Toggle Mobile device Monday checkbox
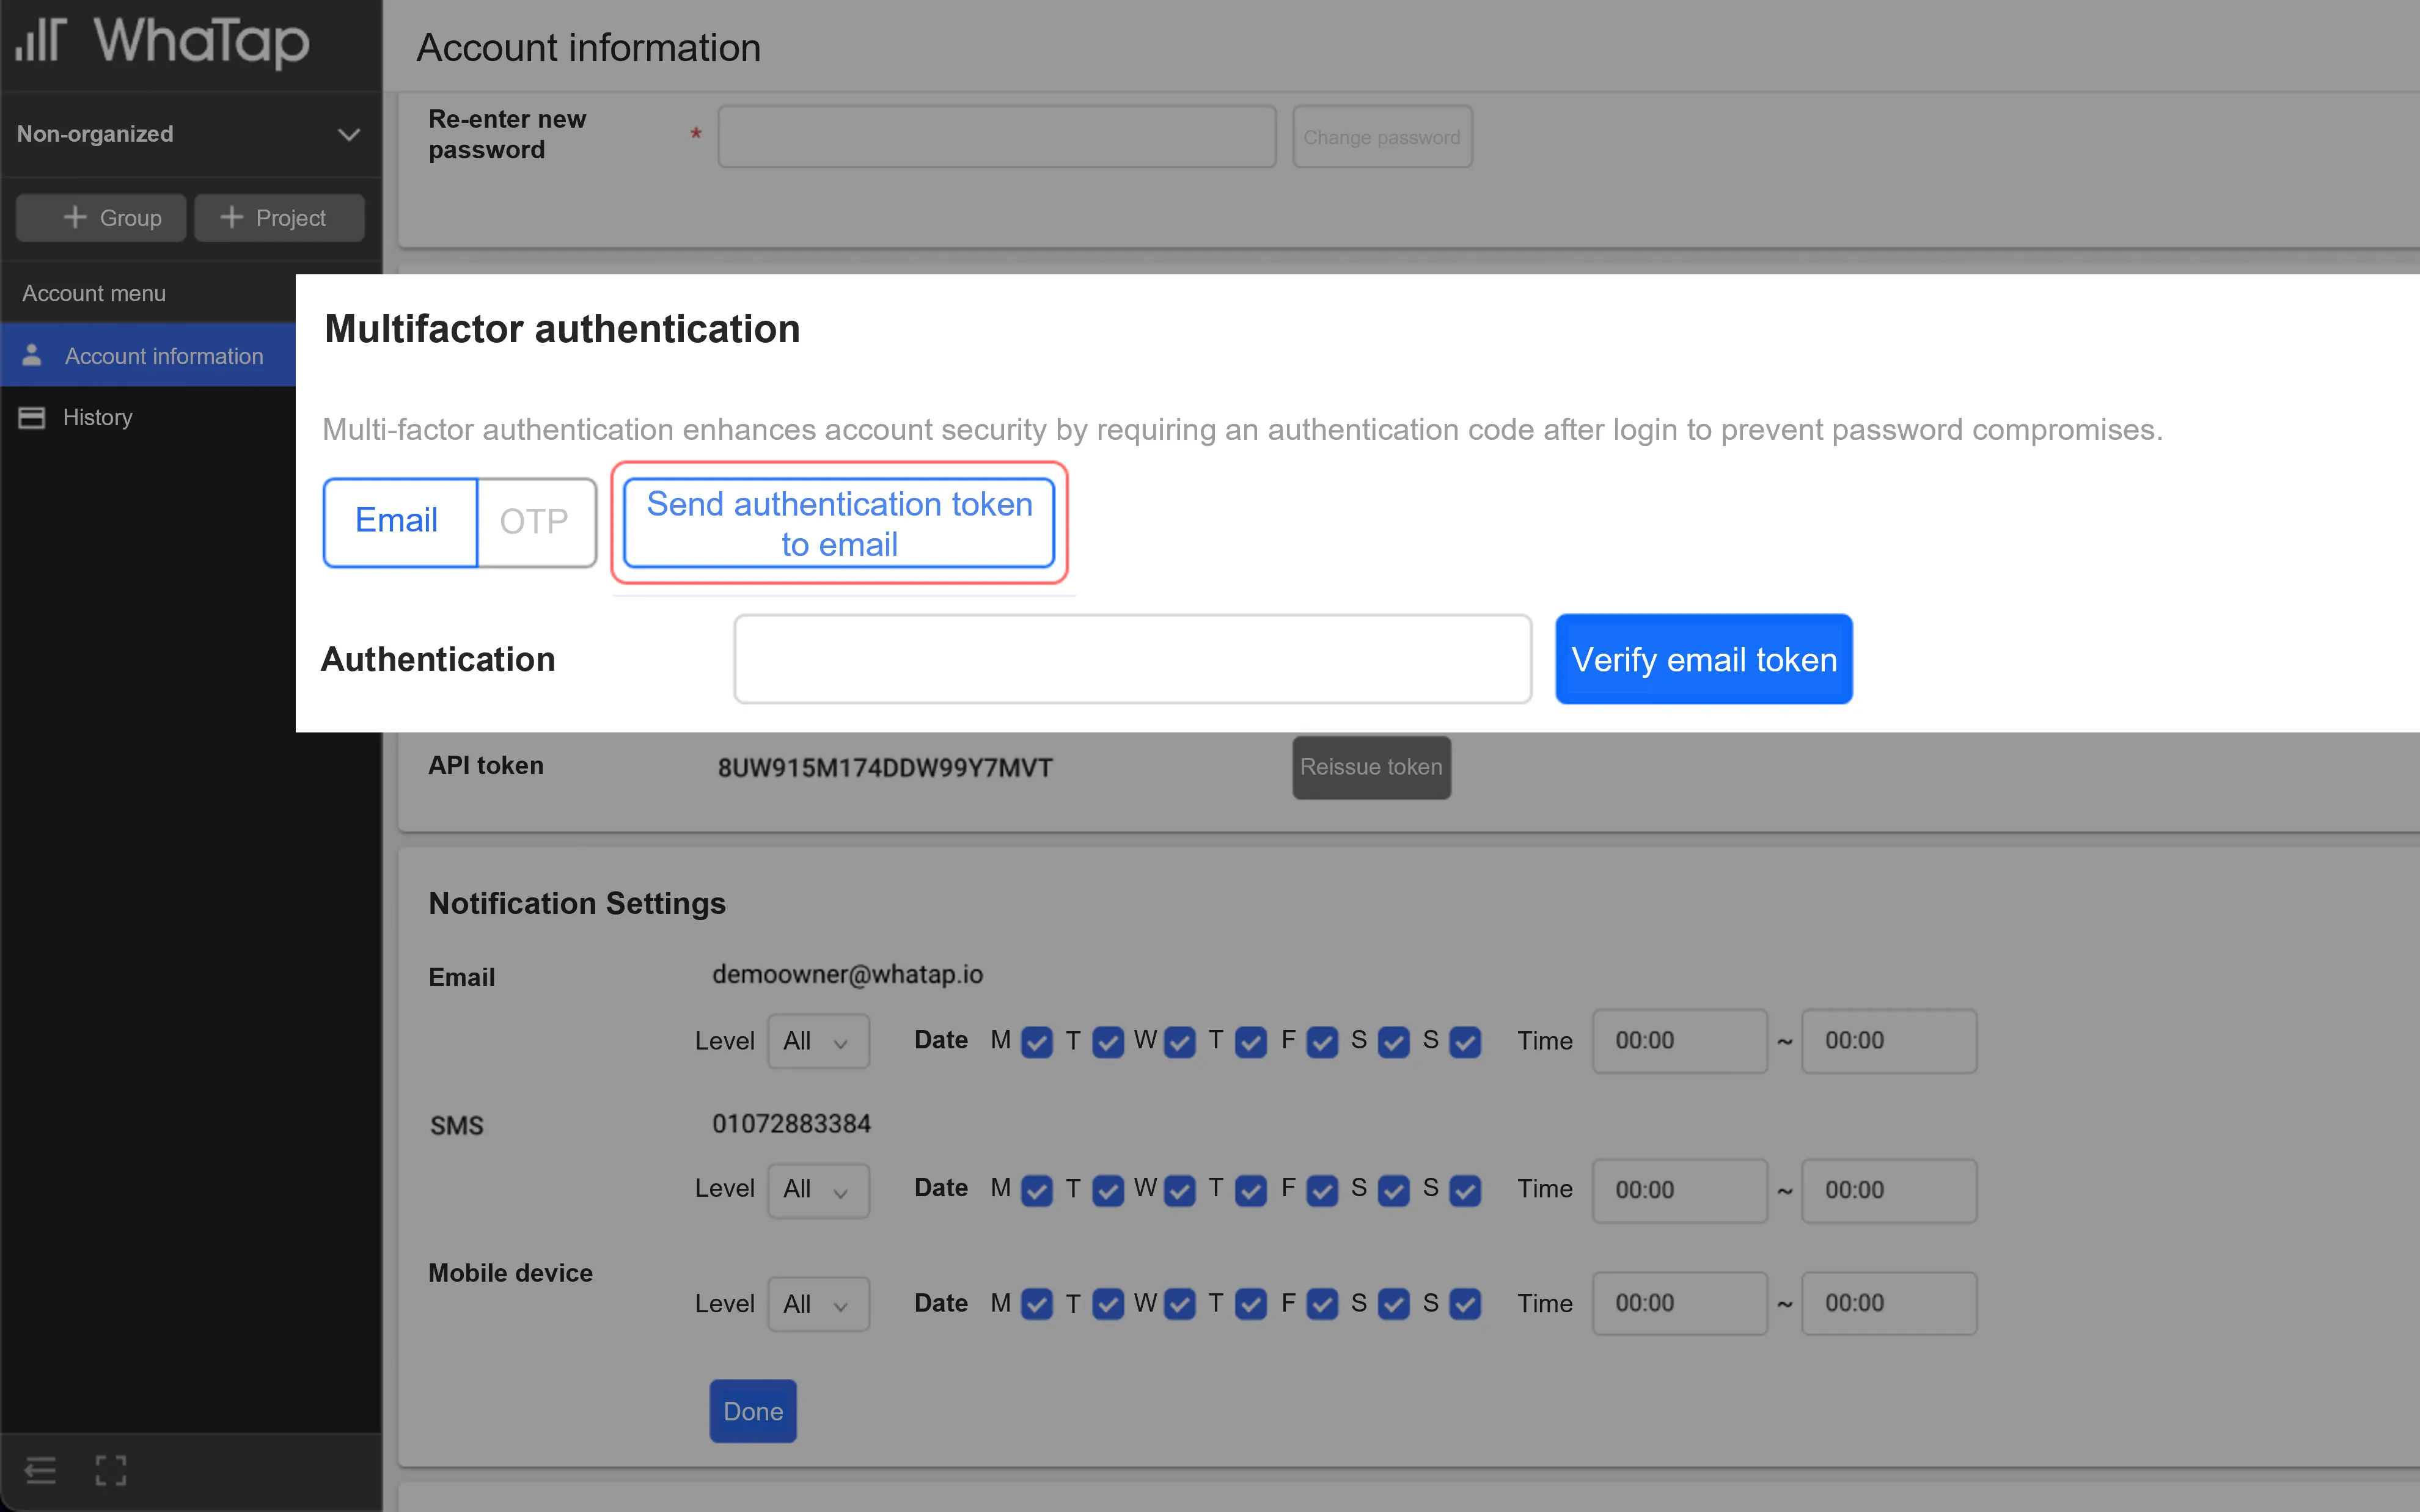Image resolution: width=2420 pixels, height=1512 pixels. point(1037,1304)
